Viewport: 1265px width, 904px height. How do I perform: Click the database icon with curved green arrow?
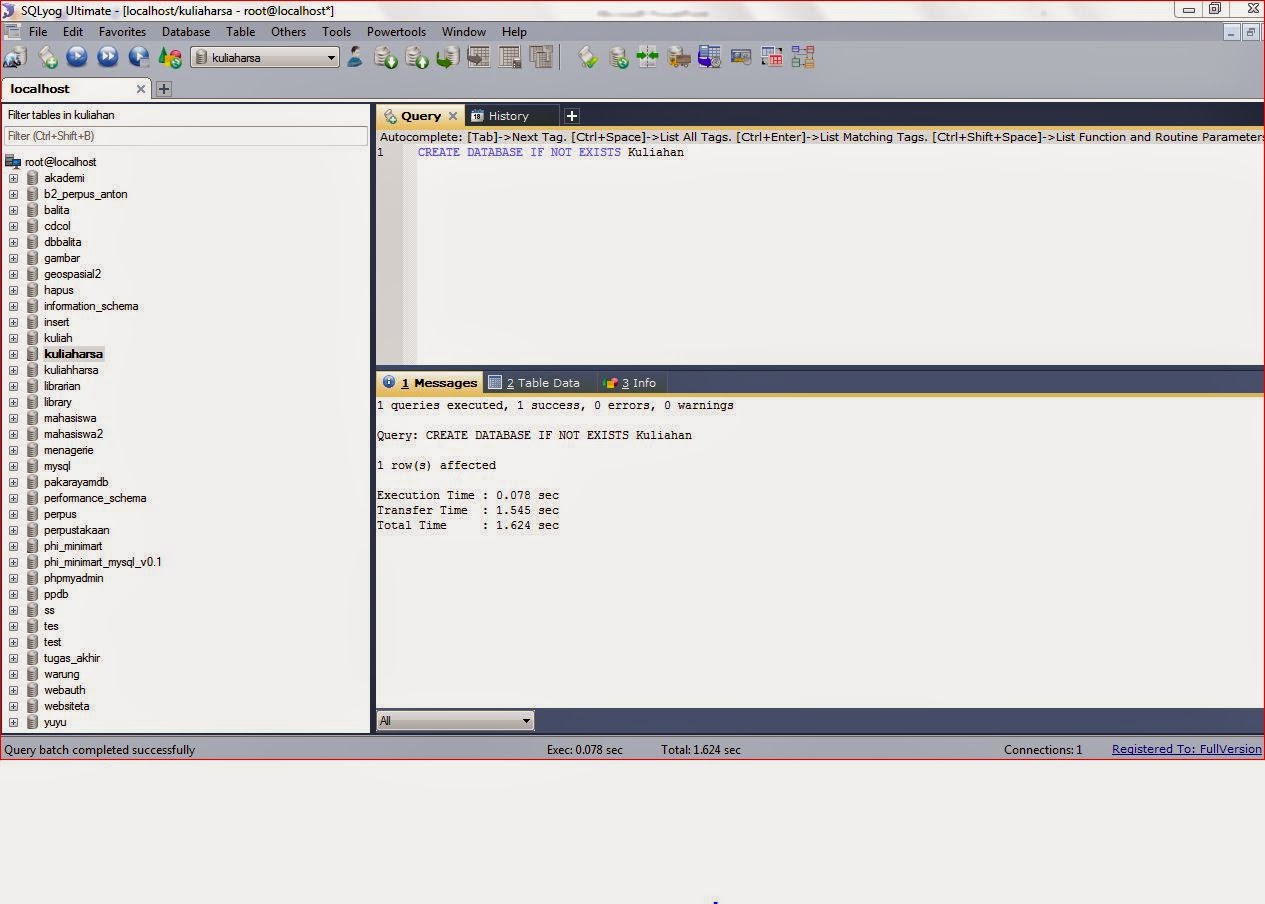click(448, 58)
